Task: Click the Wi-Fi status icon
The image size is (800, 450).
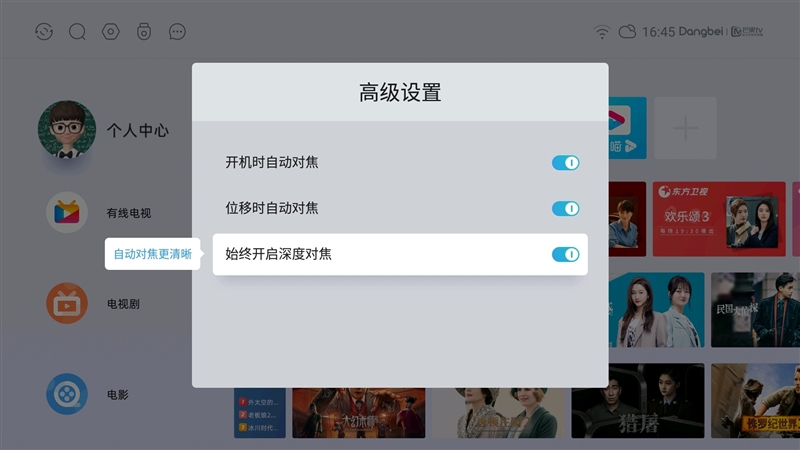Action: (x=602, y=32)
